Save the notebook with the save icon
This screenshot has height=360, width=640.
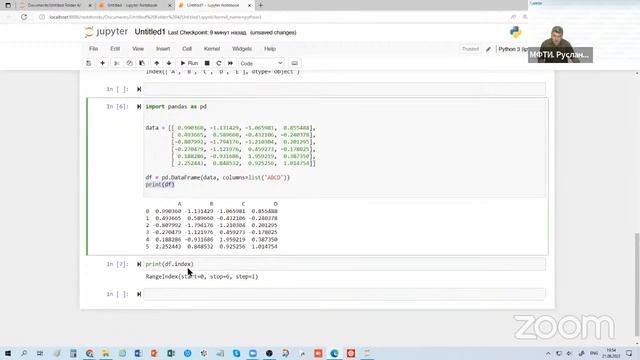pyautogui.click(x=89, y=63)
